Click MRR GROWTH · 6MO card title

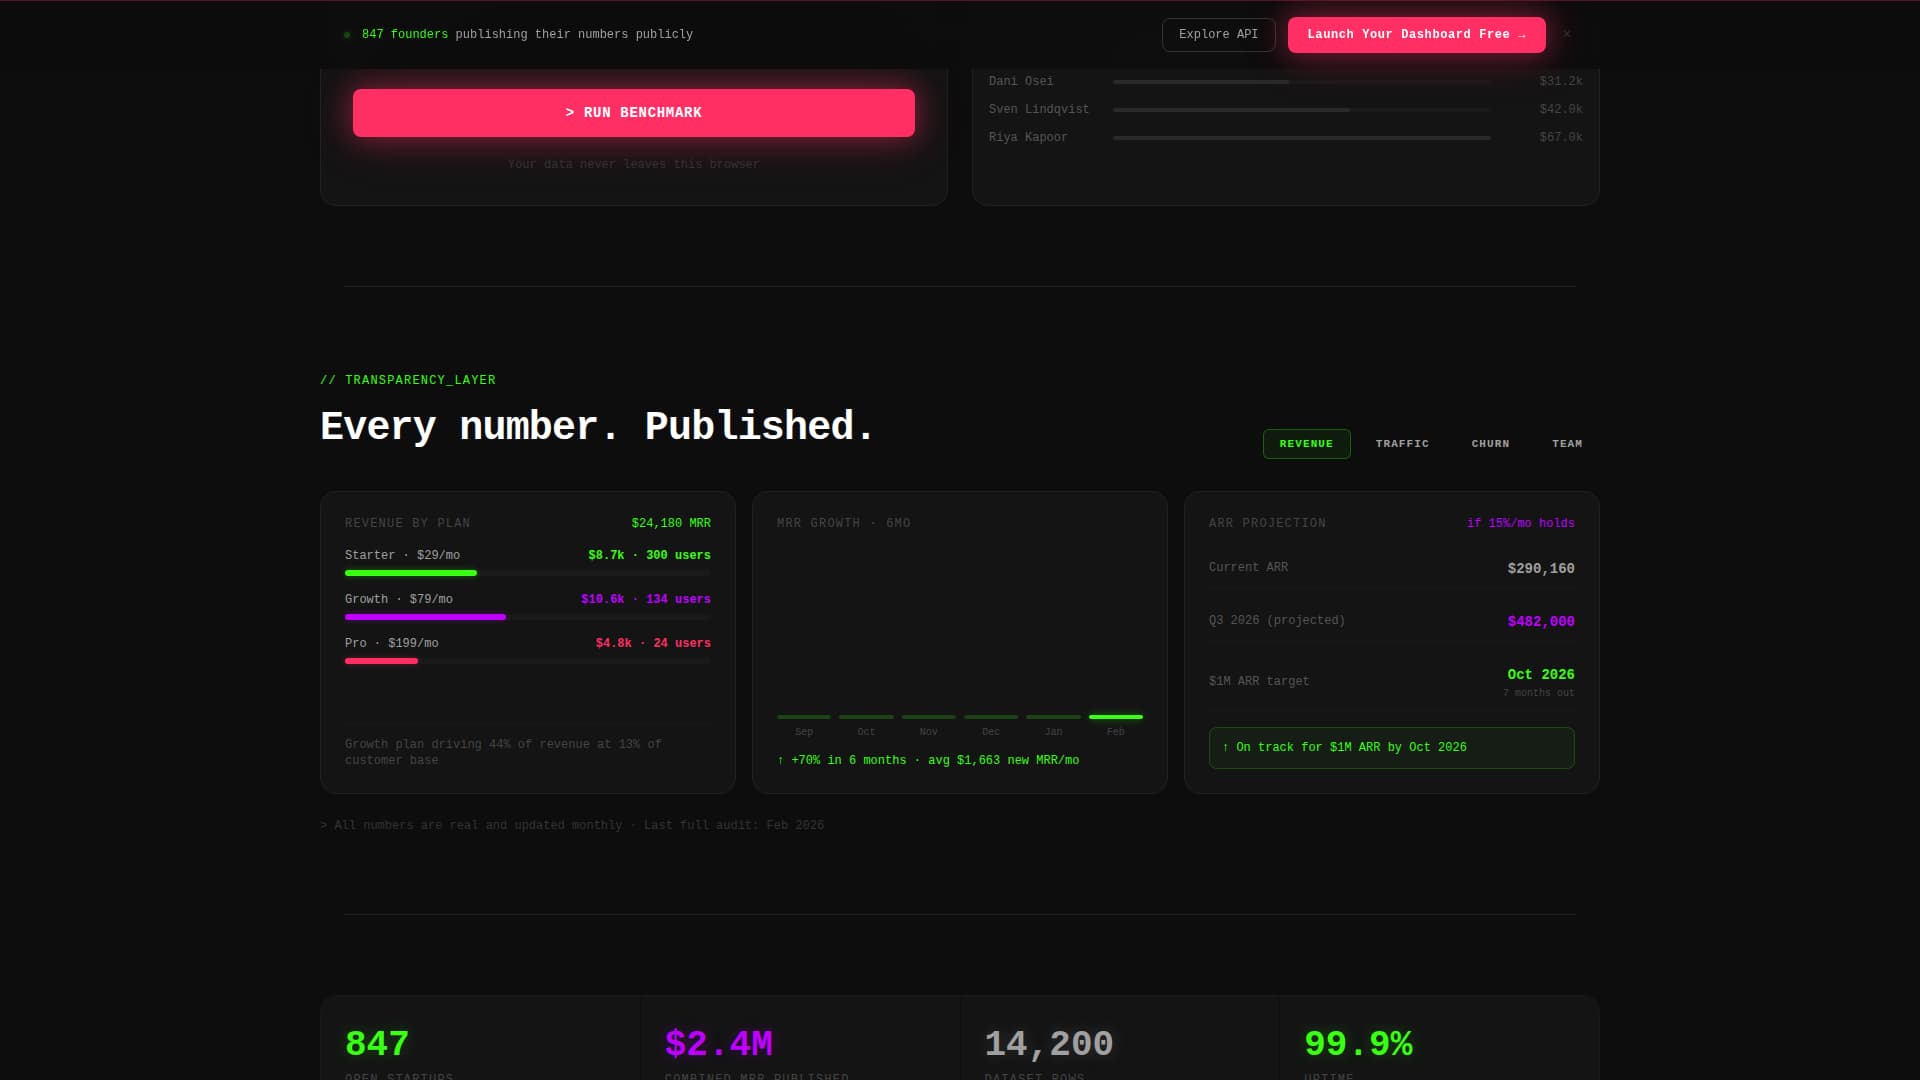(x=843, y=523)
